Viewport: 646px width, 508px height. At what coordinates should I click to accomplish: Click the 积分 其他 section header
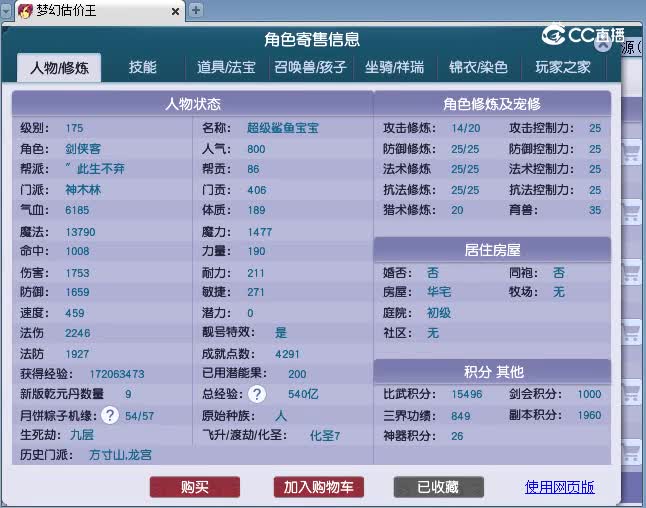pos(492,372)
